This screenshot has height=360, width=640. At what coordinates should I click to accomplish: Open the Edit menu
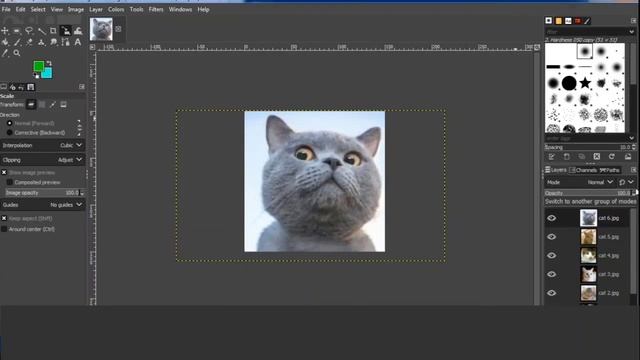click(x=20, y=9)
